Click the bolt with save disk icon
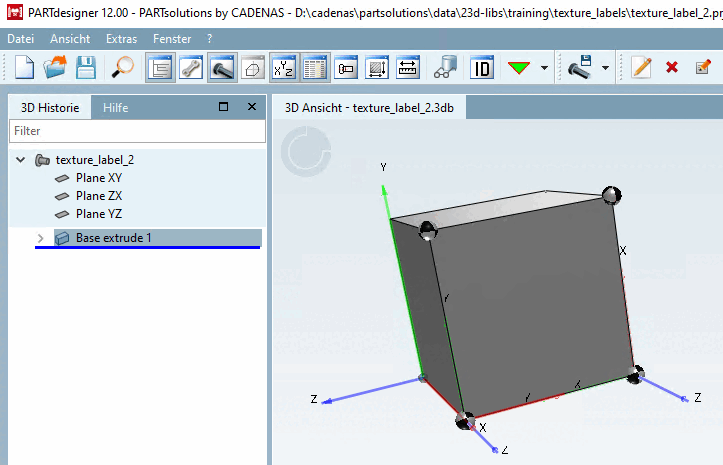 point(580,68)
